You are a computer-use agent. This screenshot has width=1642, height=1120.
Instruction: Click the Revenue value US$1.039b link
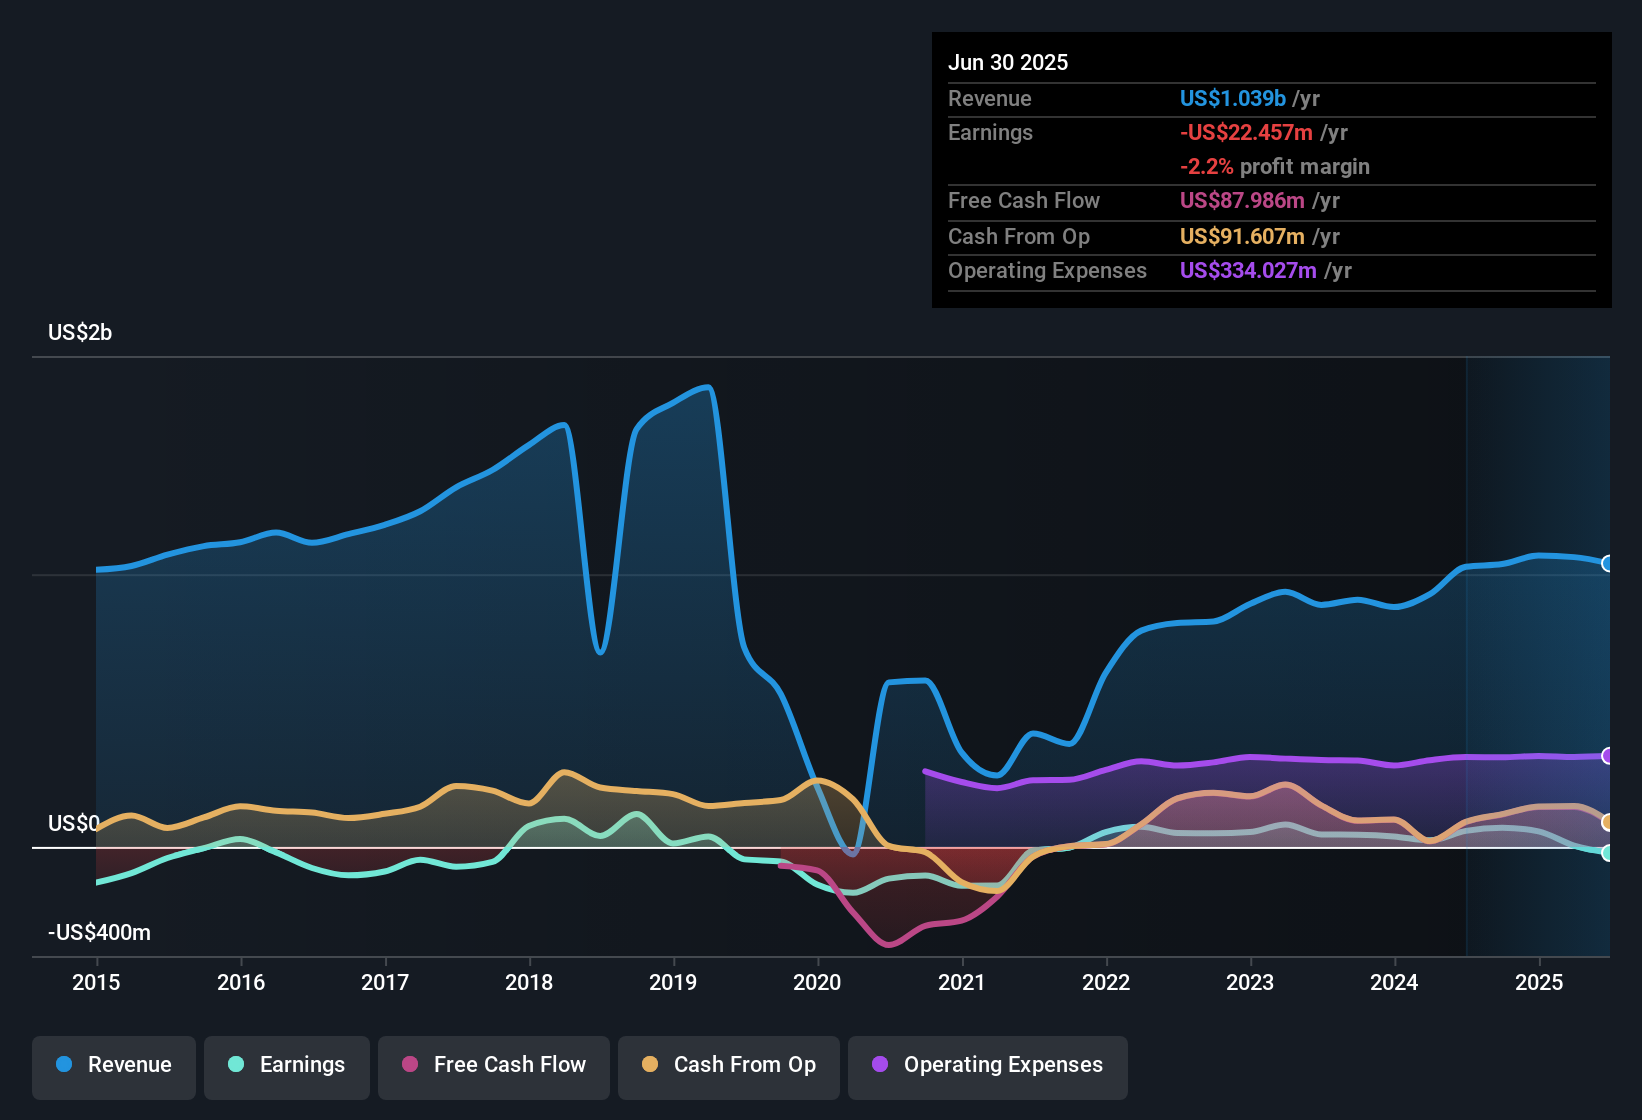[1232, 98]
